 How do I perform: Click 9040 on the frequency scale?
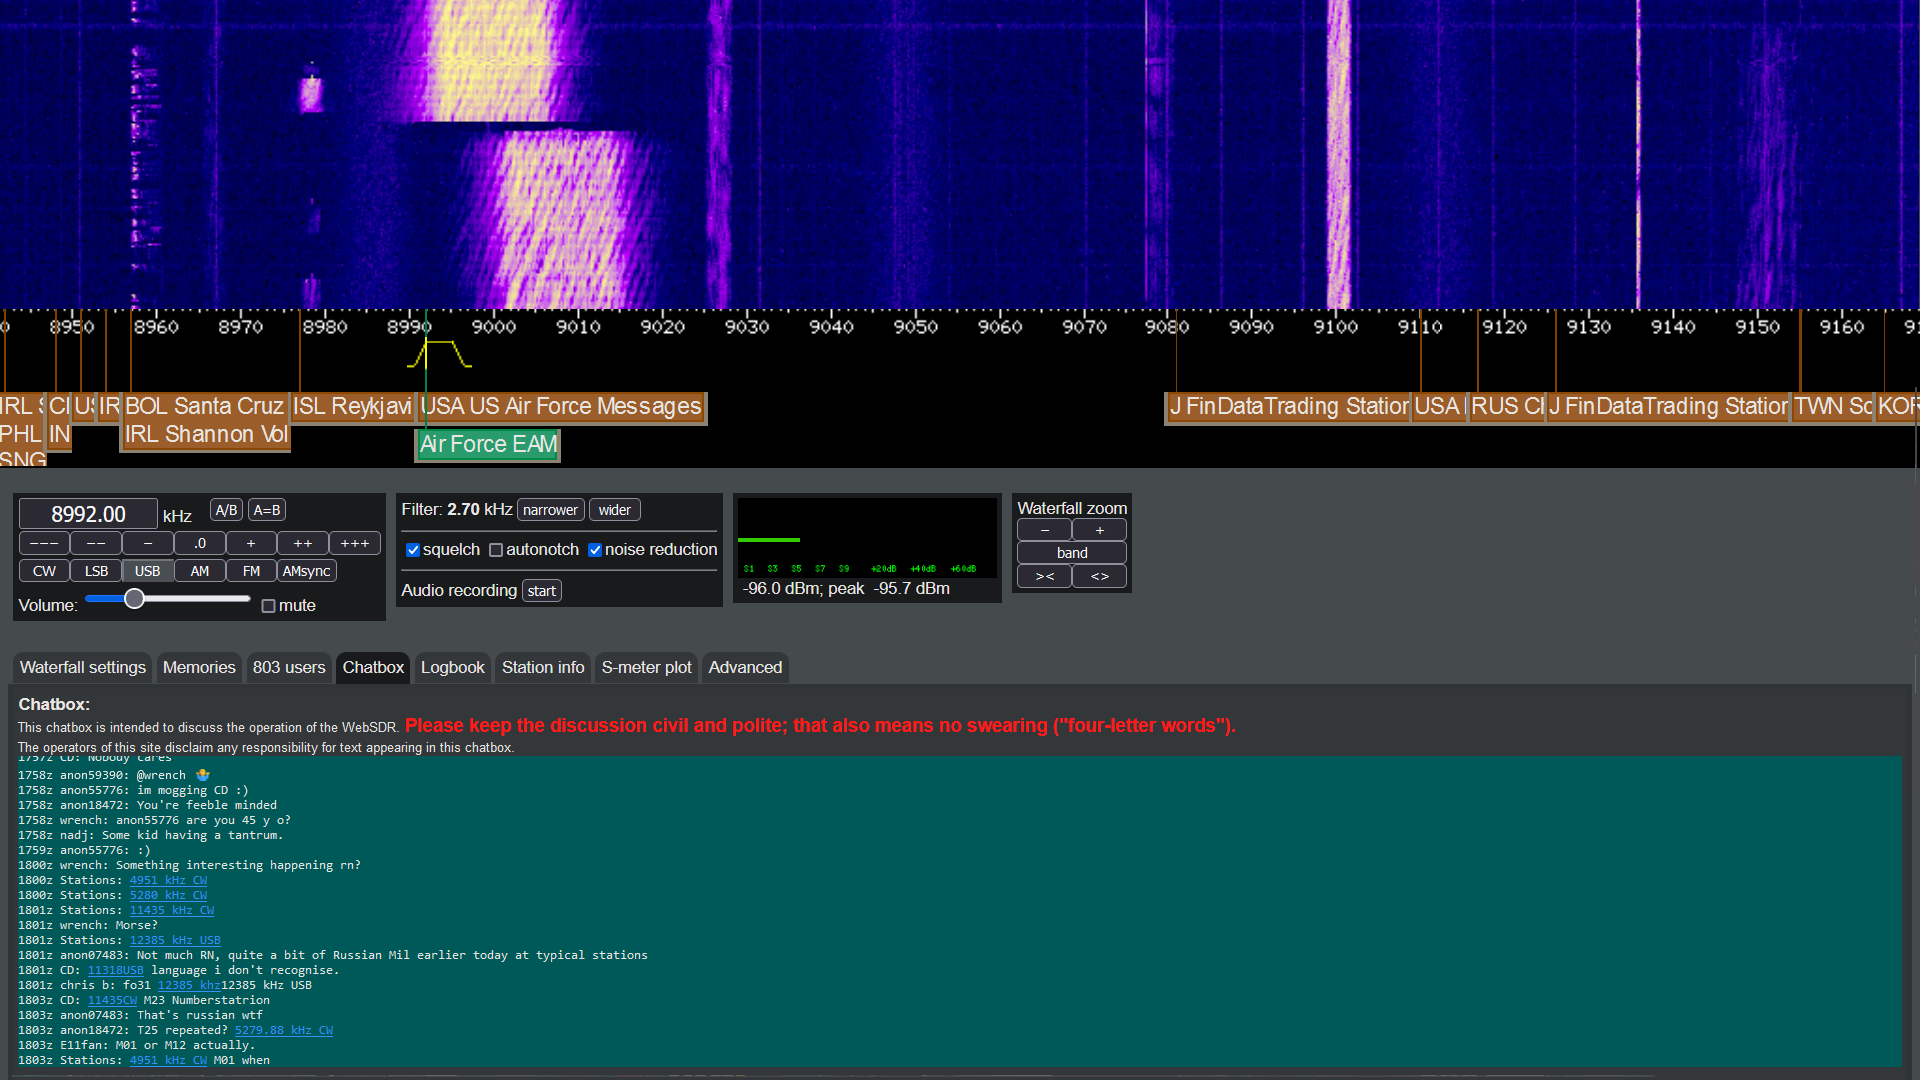(831, 327)
